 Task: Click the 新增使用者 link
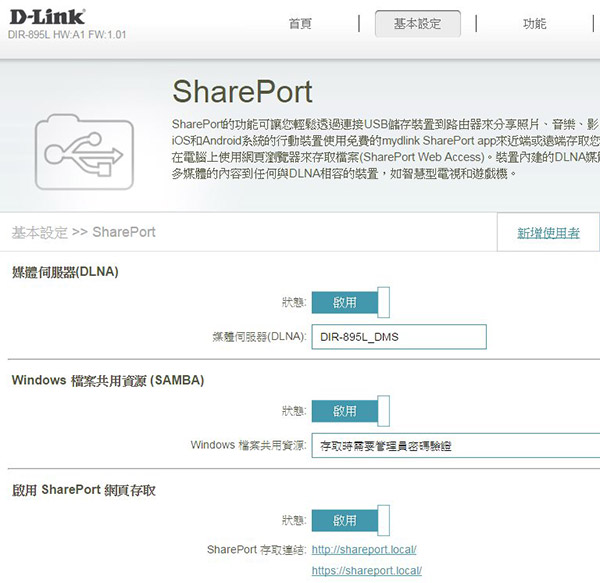[548, 233]
